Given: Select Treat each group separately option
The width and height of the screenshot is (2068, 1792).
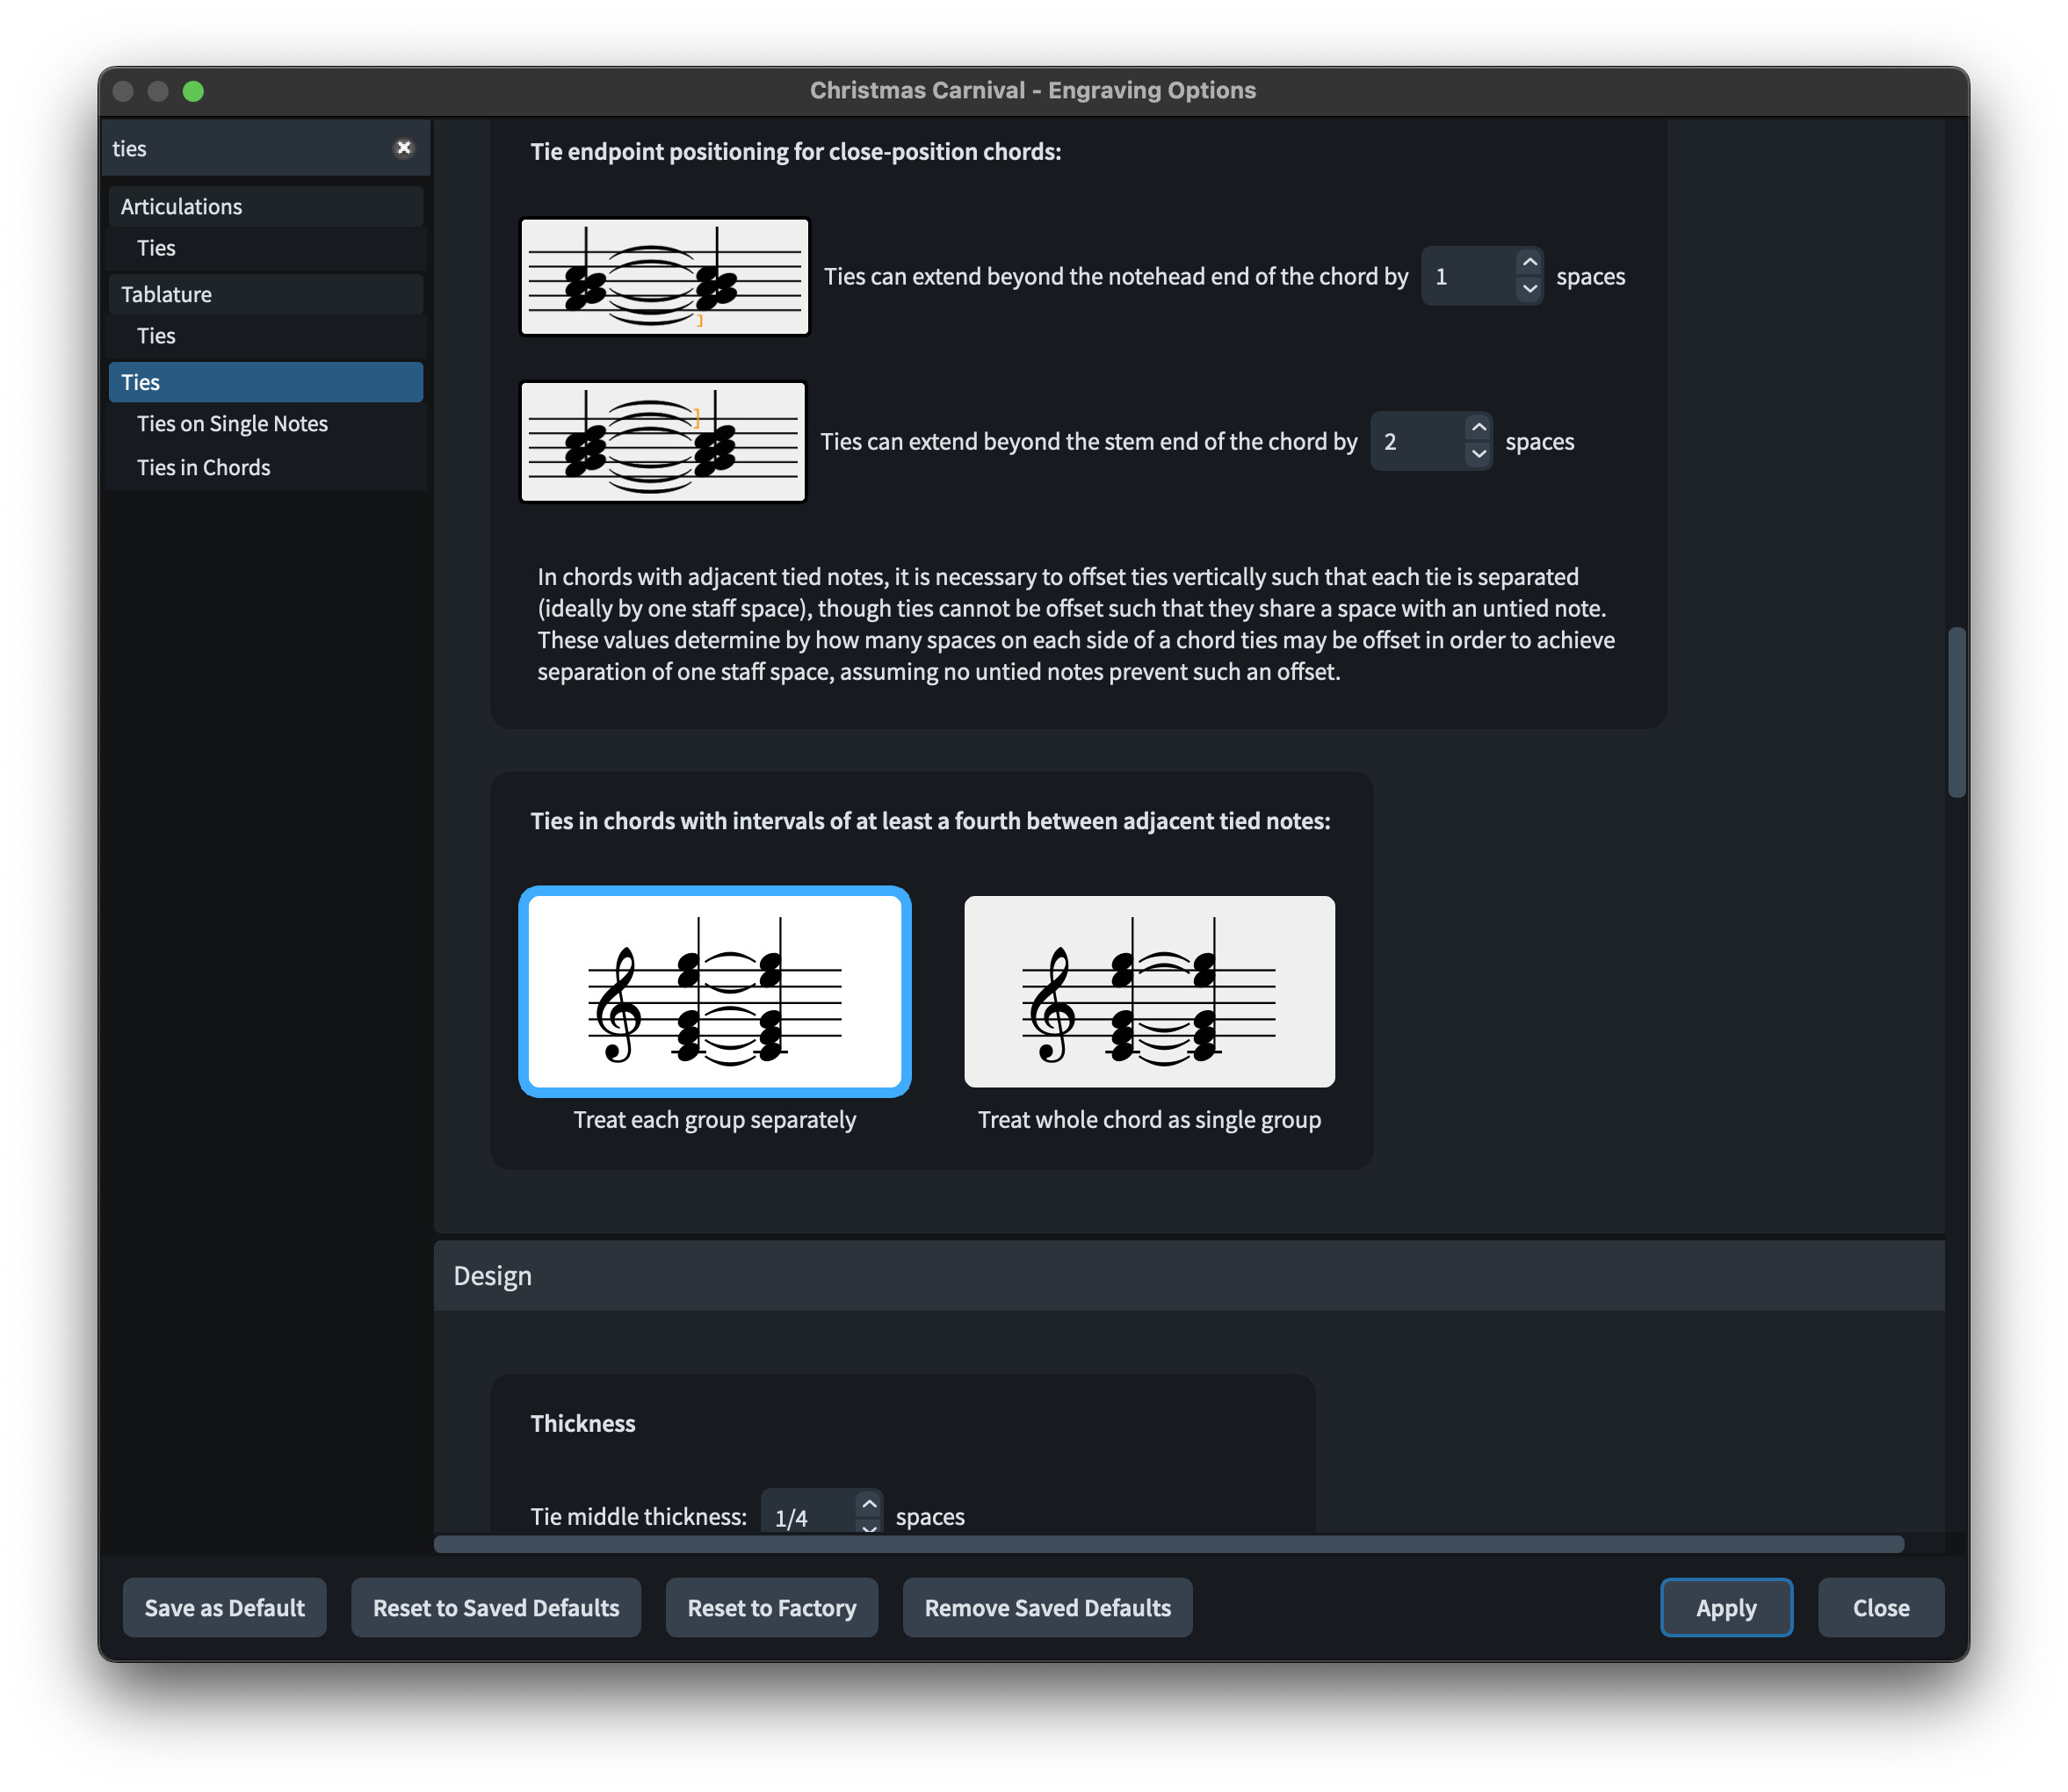Looking at the screenshot, I should [x=714, y=991].
